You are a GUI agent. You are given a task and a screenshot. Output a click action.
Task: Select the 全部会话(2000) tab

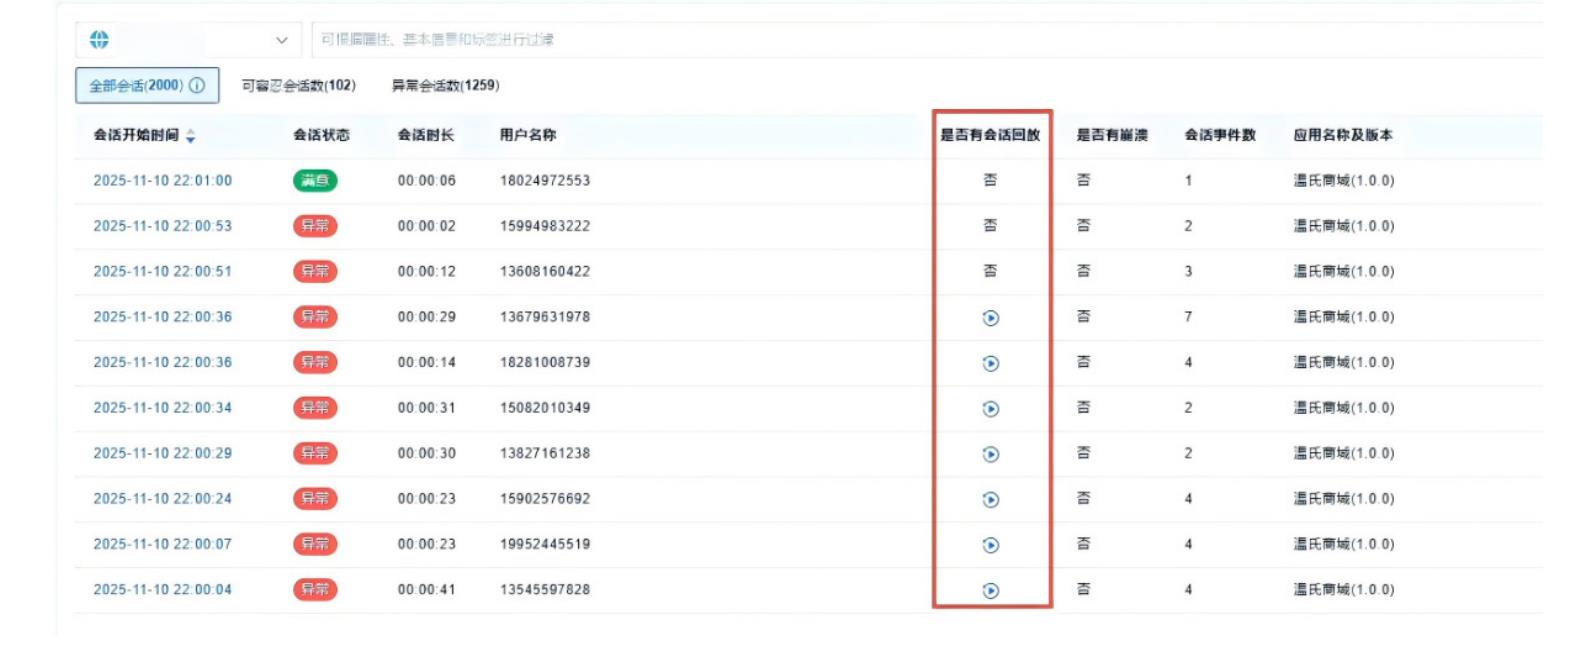tap(147, 86)
